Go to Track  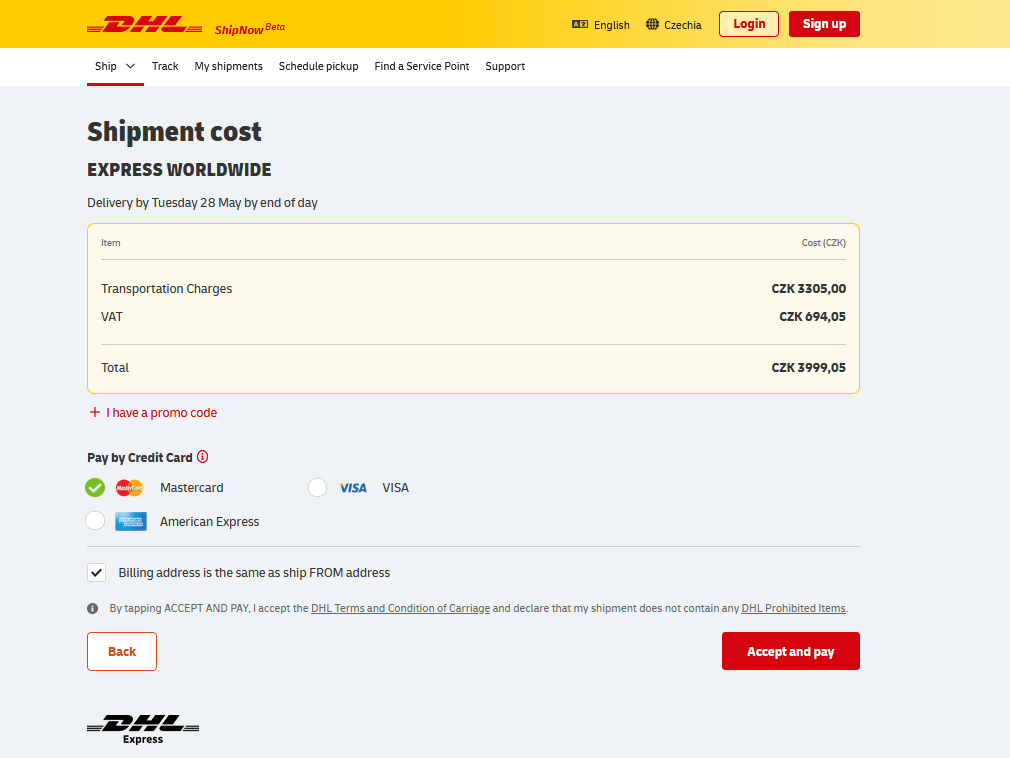[165, 66]
